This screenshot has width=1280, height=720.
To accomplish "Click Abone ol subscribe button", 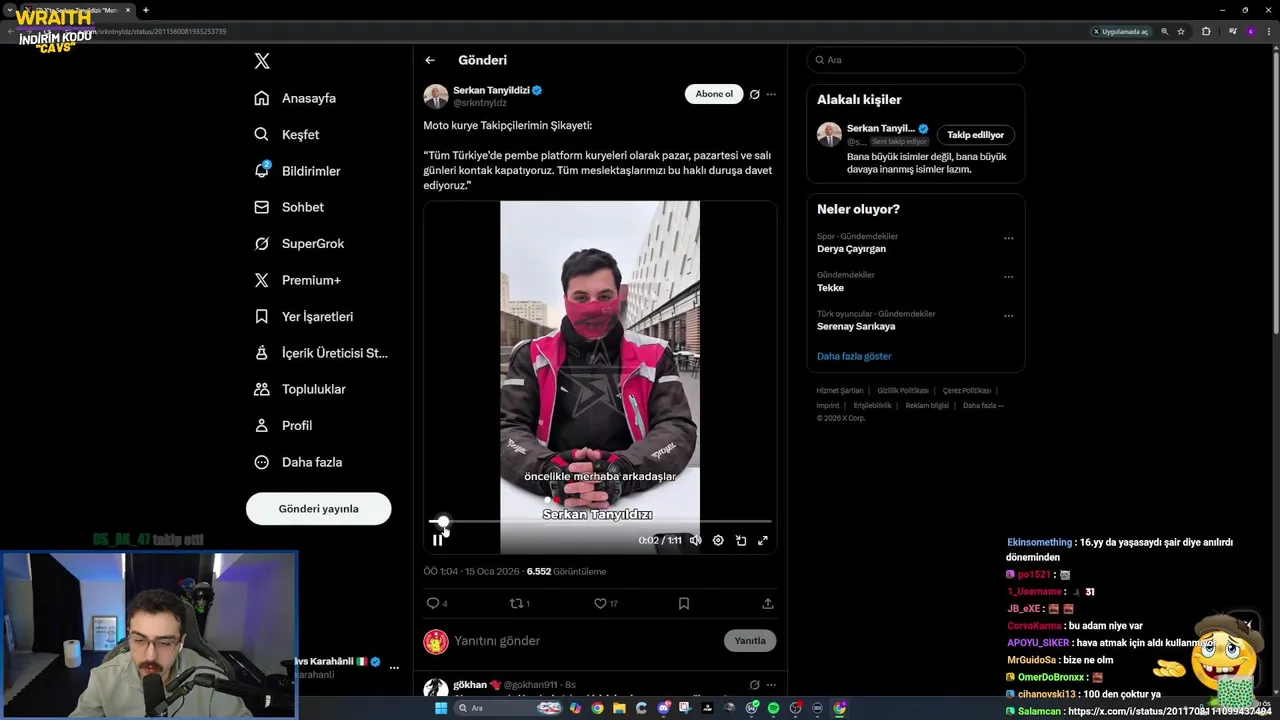I will coord(714,94).
